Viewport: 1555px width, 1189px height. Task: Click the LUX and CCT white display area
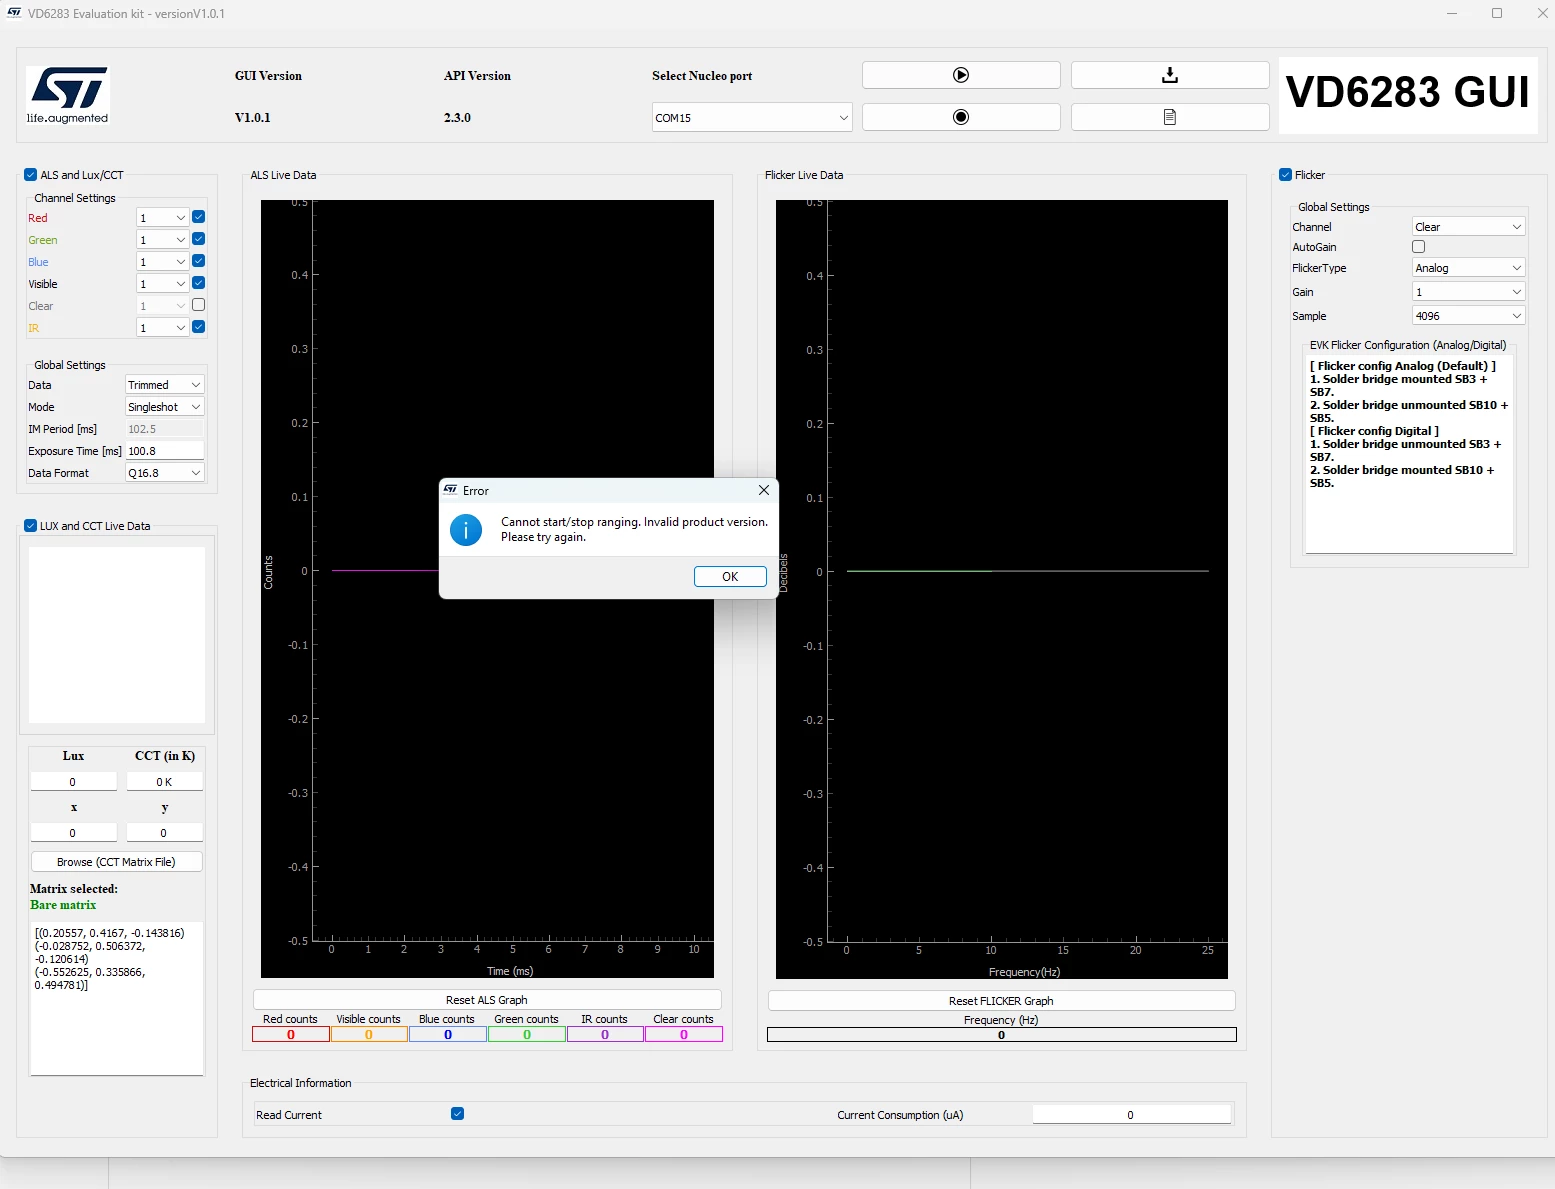coord(117,635)
